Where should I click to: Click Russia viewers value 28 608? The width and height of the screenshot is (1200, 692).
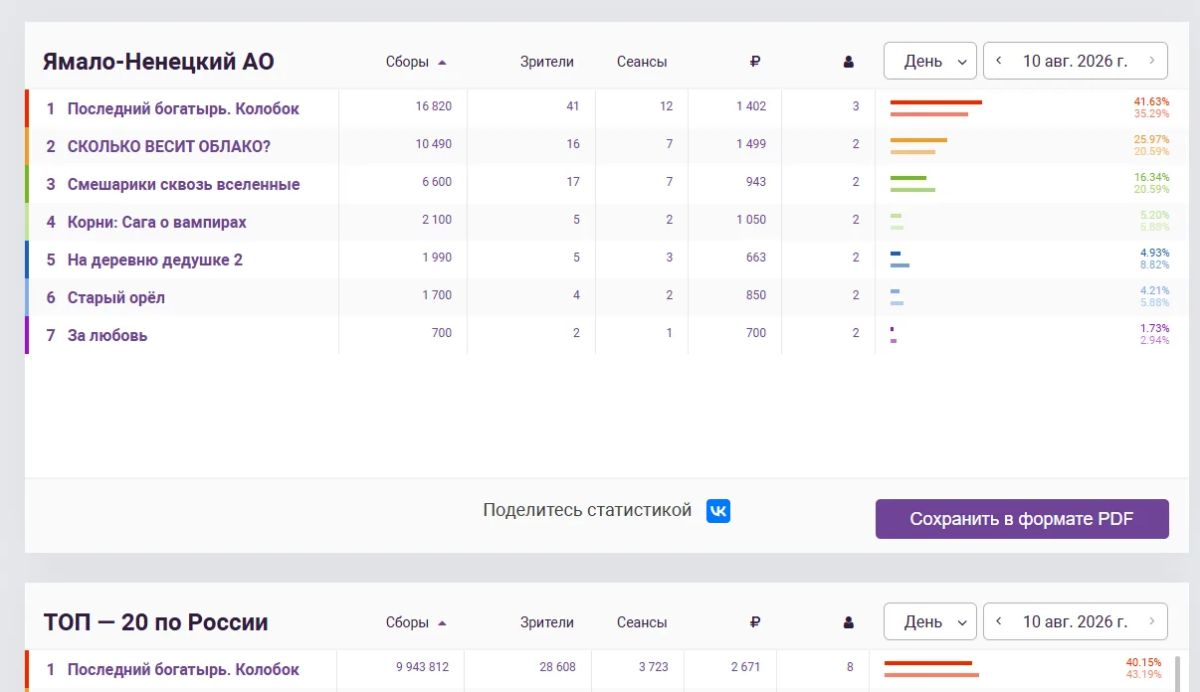click(558, 667)
